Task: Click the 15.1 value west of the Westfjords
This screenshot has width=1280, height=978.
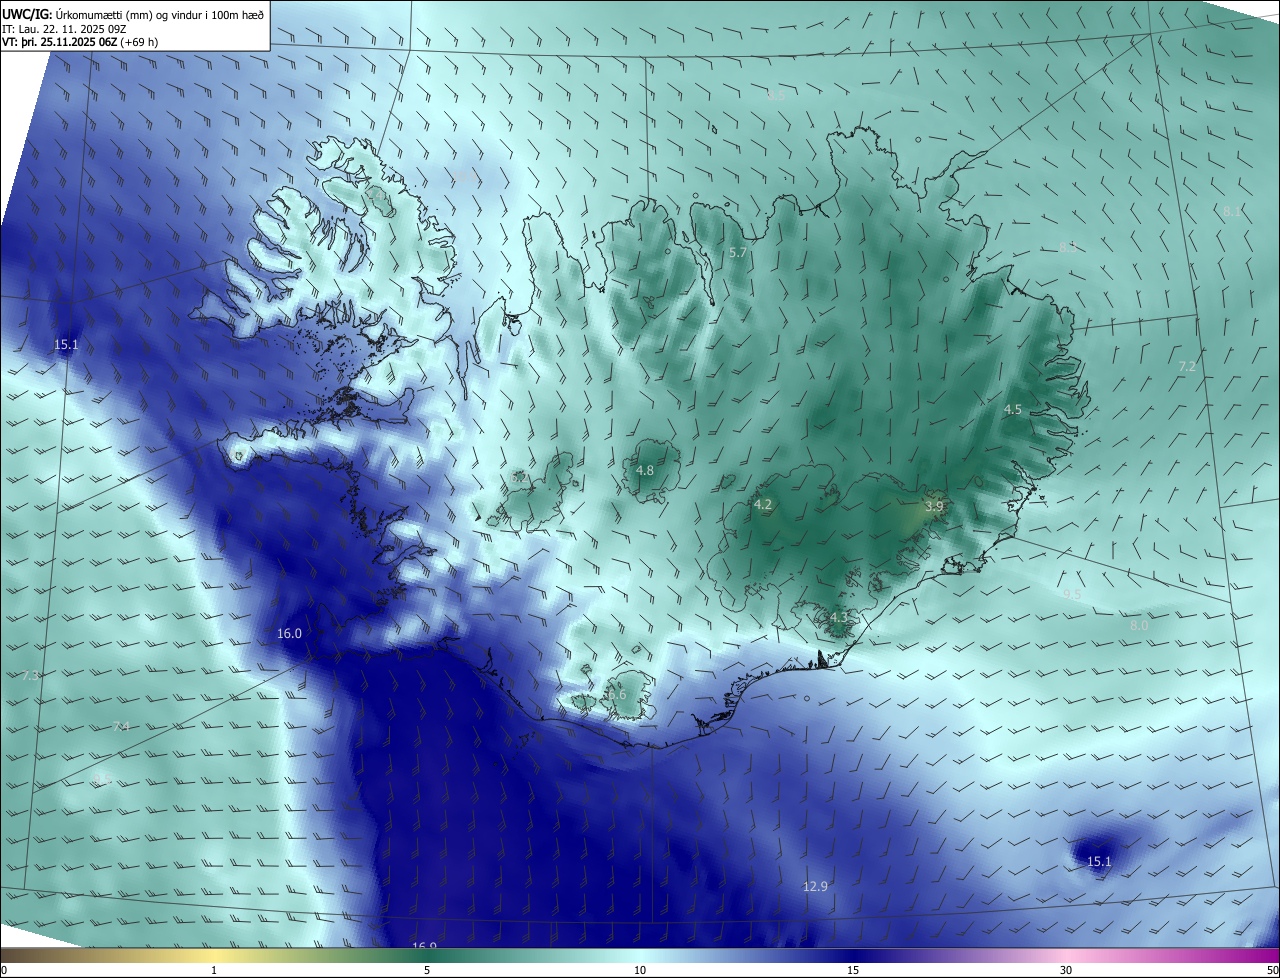Action: tap(66, 345)
